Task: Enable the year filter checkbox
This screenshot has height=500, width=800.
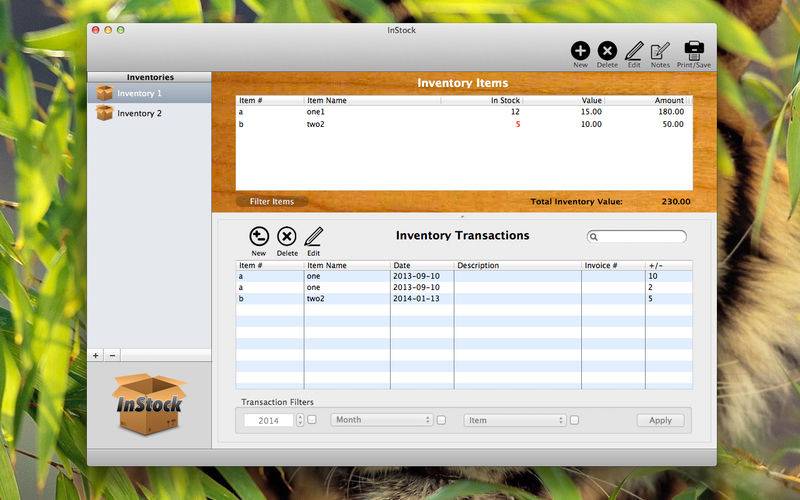Action: [312, 420]
